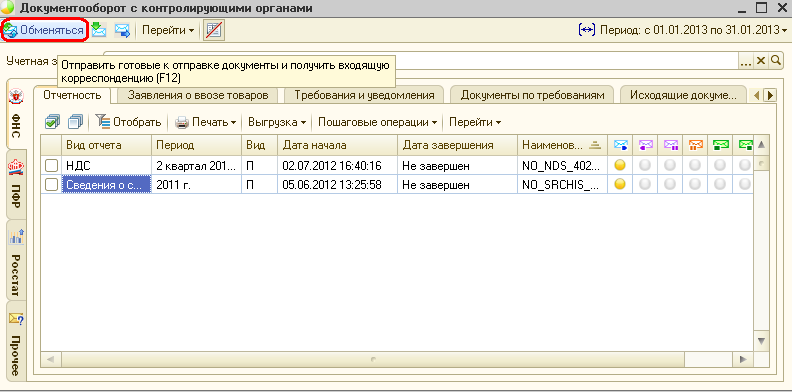
Task: Click the Дата завершения column header
Action: click(x=458, y=145)
